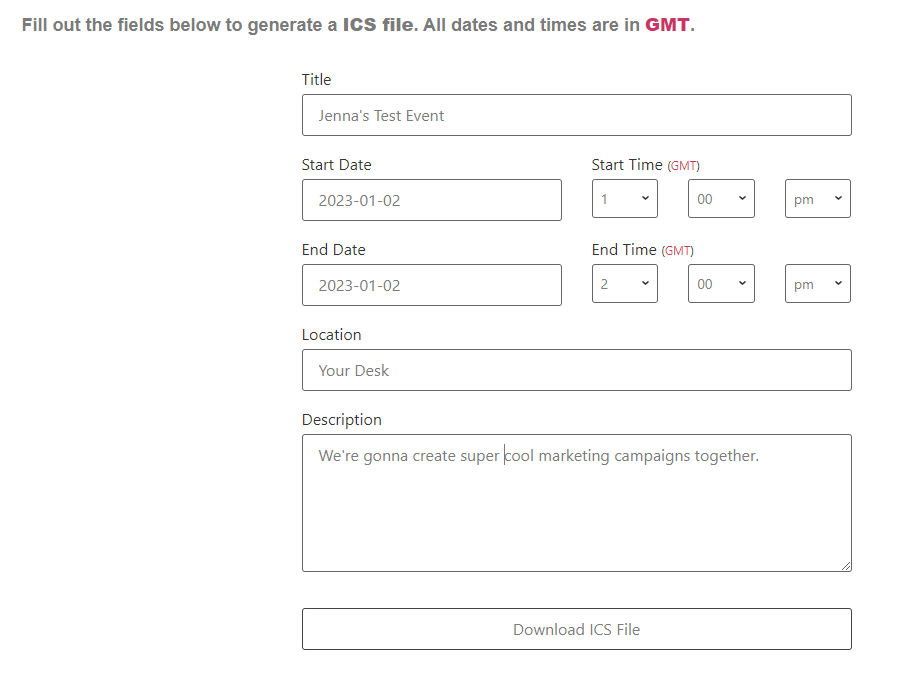The height and width of the screenshot is (700, 899).
Task: Open the start hour dropdown showing 1
Action: coord(624,198)
